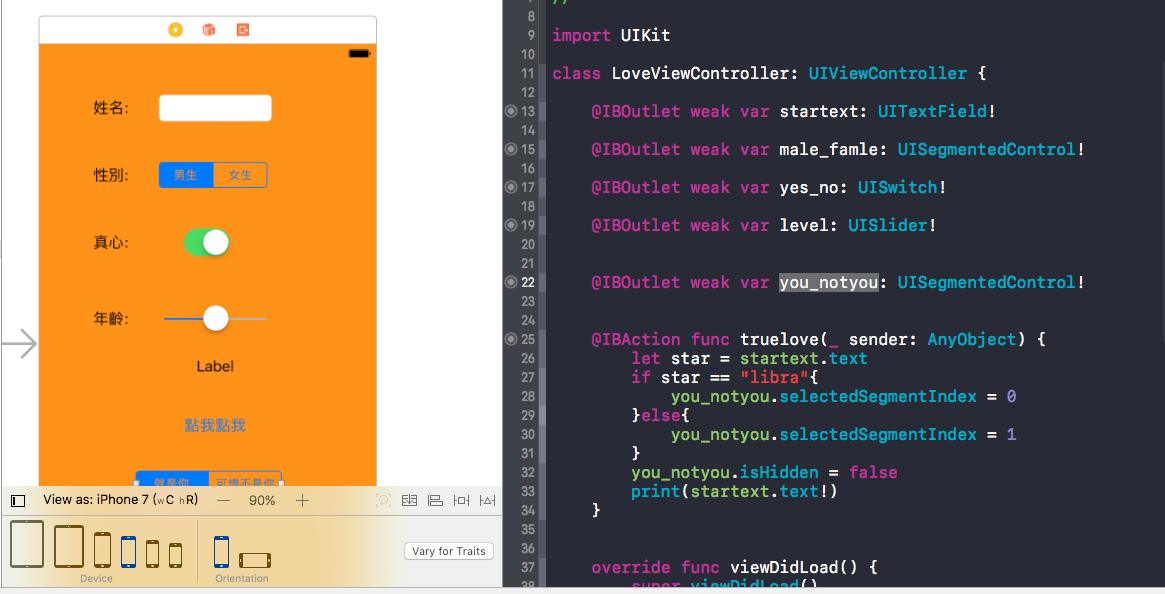
Task: Open the Align constraints popup icon
Action: point(435,500)
